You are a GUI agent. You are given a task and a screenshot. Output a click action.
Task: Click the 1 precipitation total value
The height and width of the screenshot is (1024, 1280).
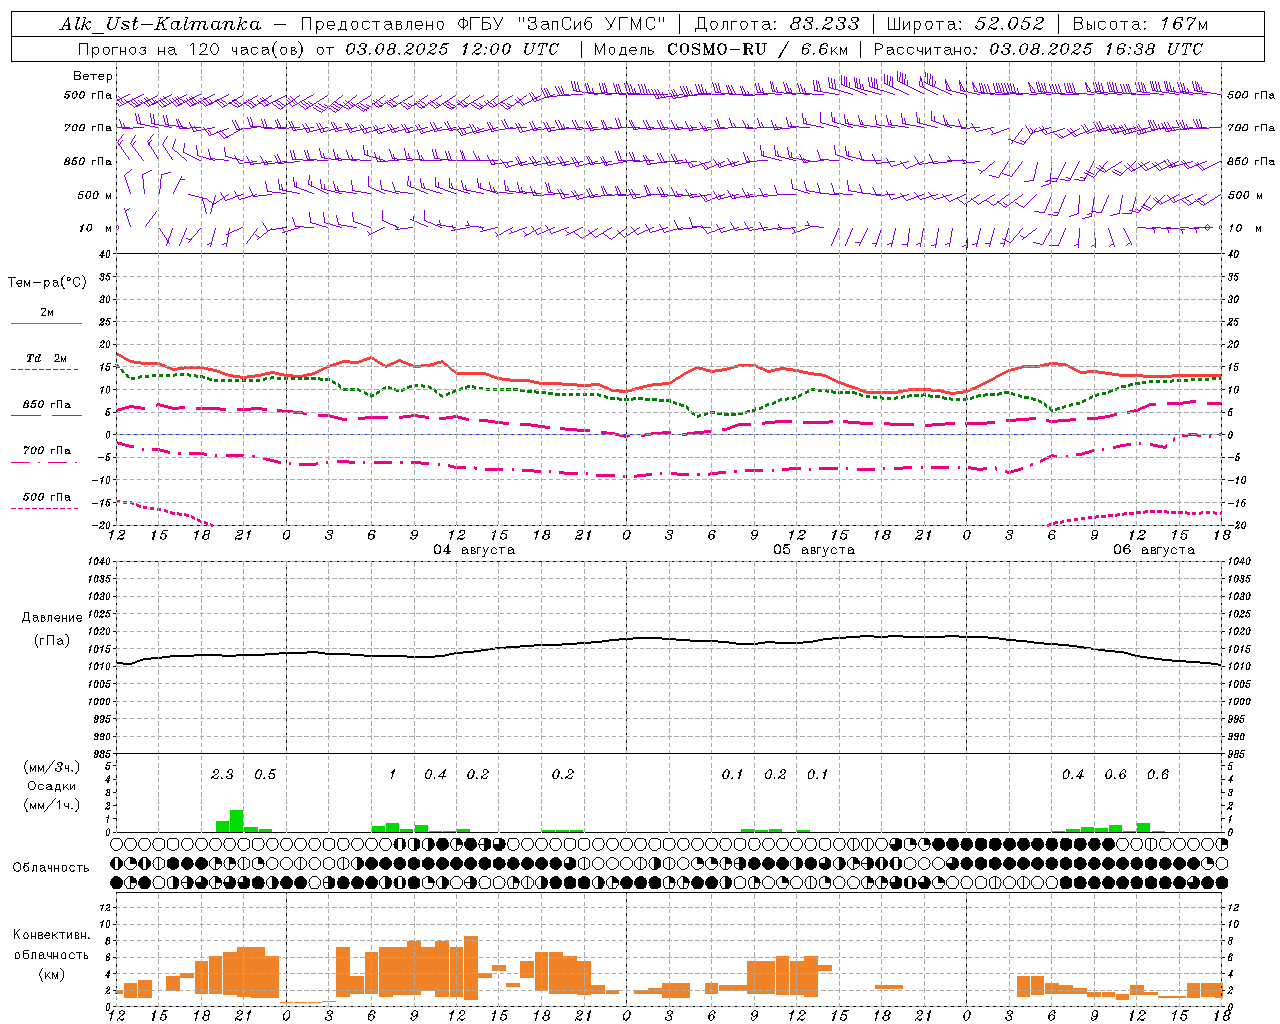pyautogui.click(x=393, y=774)
